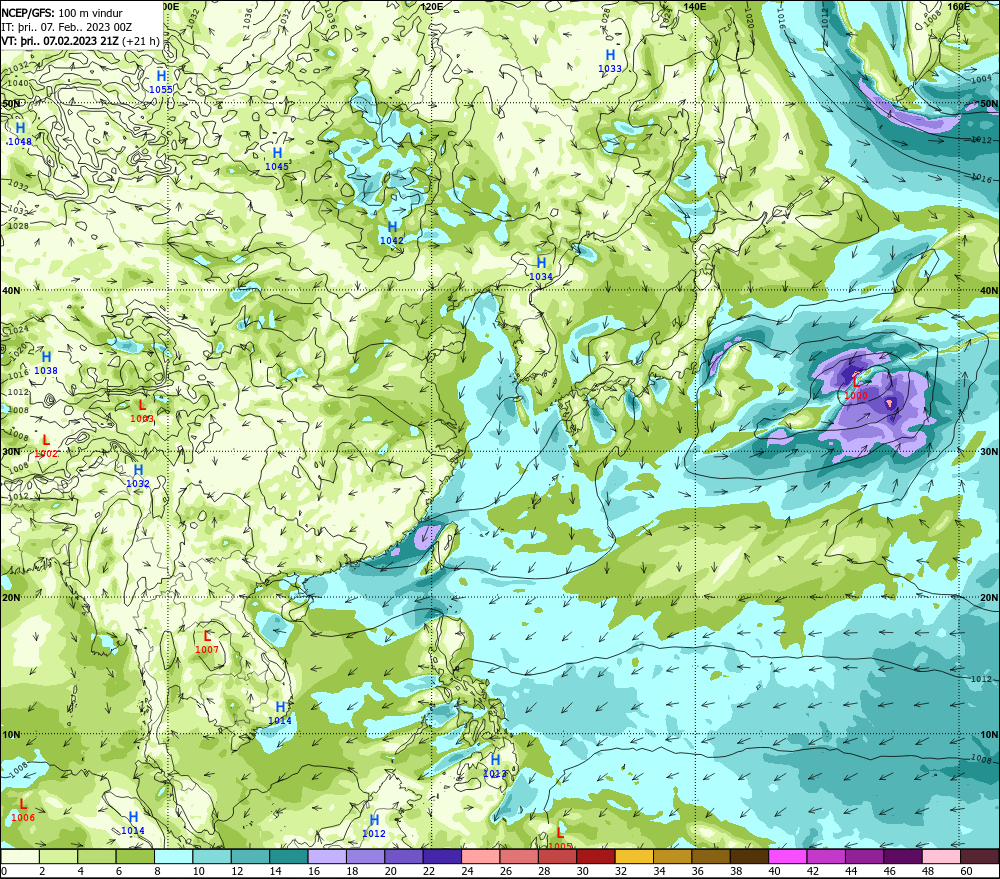Click the olive green 6-8 legend swatch
Viewport: 1000px width, 879px height.
click(x=135, y=856)
